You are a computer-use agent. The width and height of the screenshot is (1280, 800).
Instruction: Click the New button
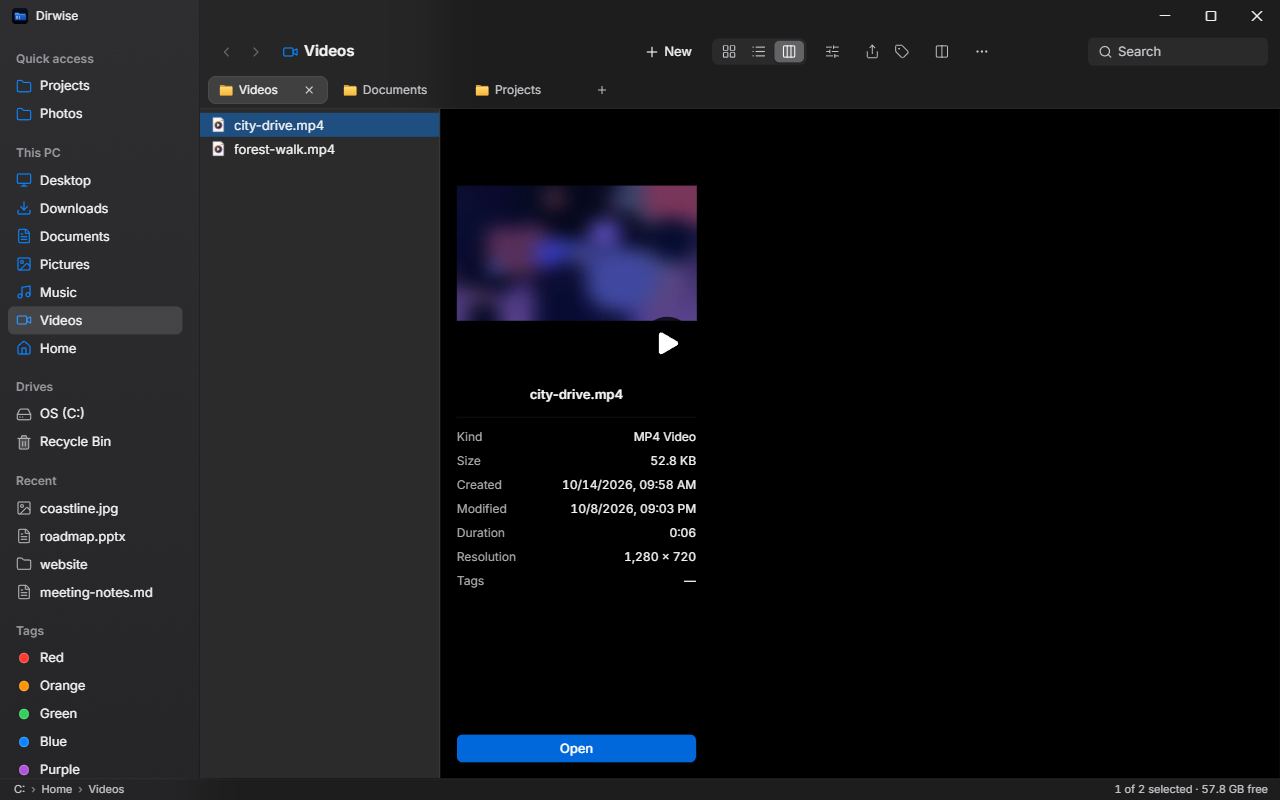(669, 52)
